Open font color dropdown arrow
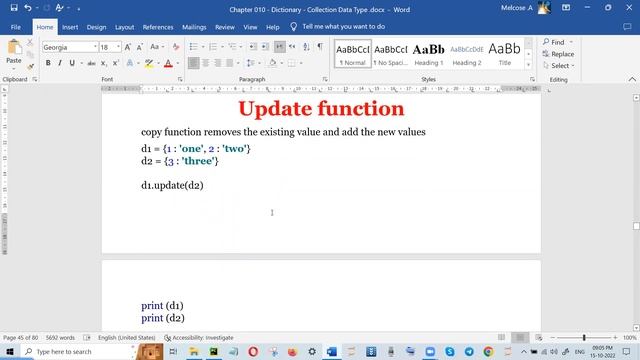This screenshot has width=640, height=360. coord(178,63)
